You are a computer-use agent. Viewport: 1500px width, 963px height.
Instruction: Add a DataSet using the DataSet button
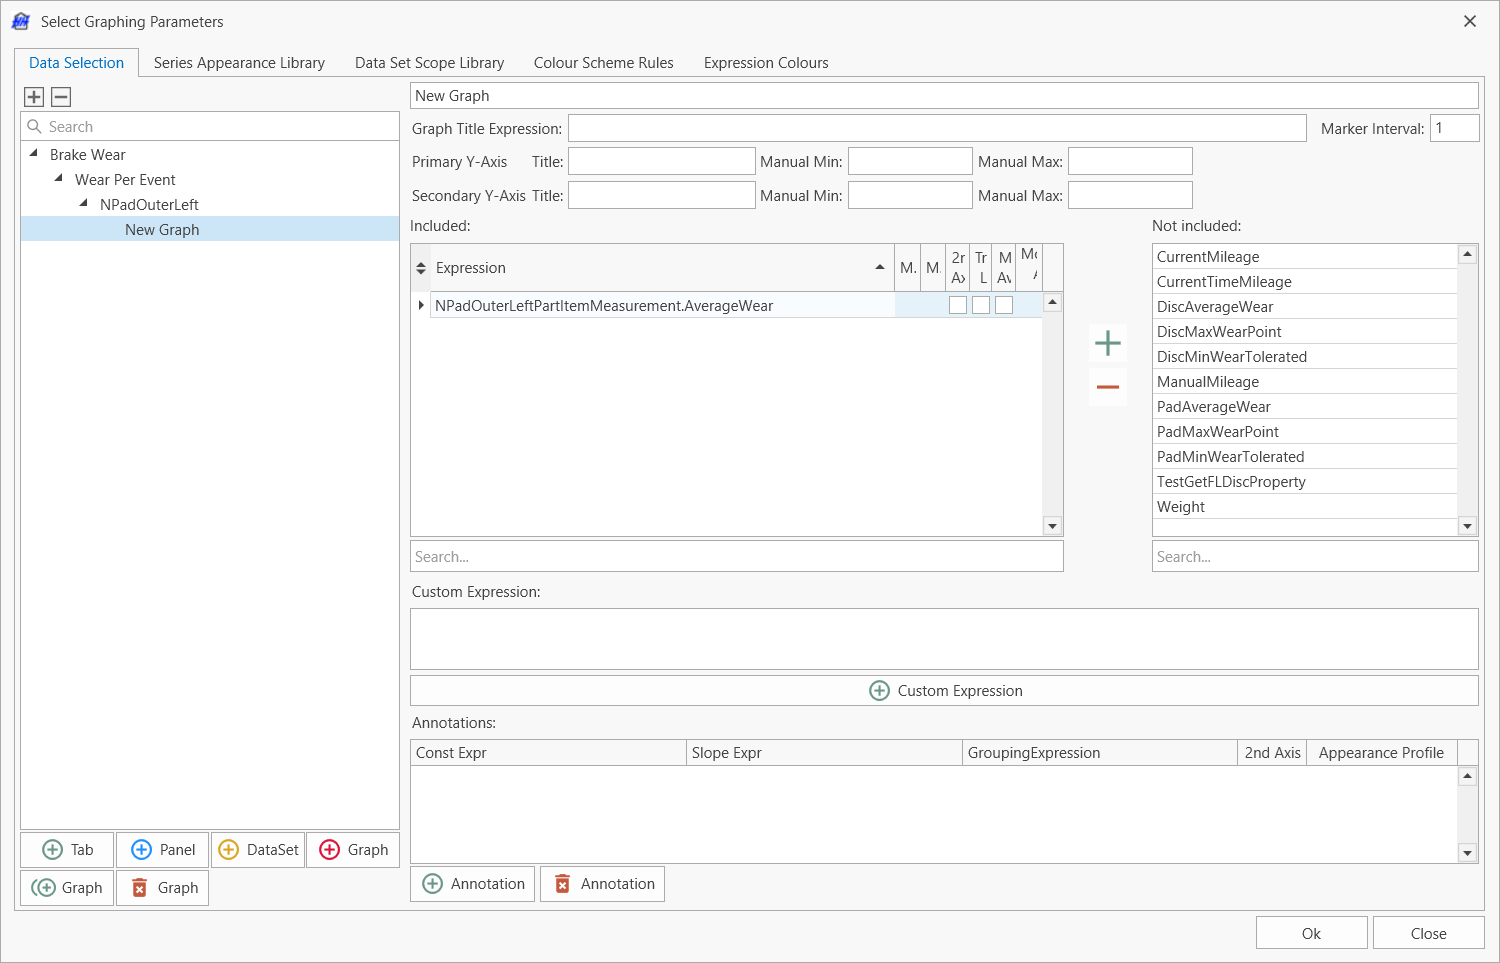pos(258,850)
